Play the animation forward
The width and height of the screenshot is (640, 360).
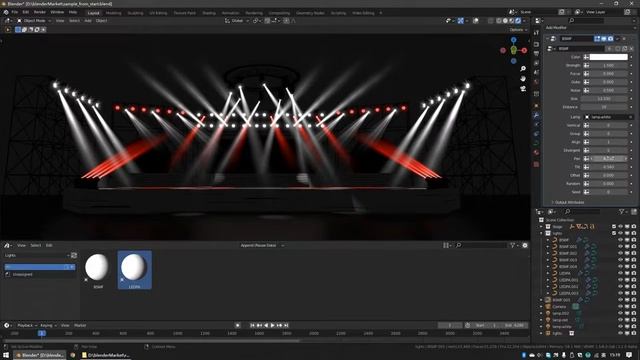coord(273,325)
